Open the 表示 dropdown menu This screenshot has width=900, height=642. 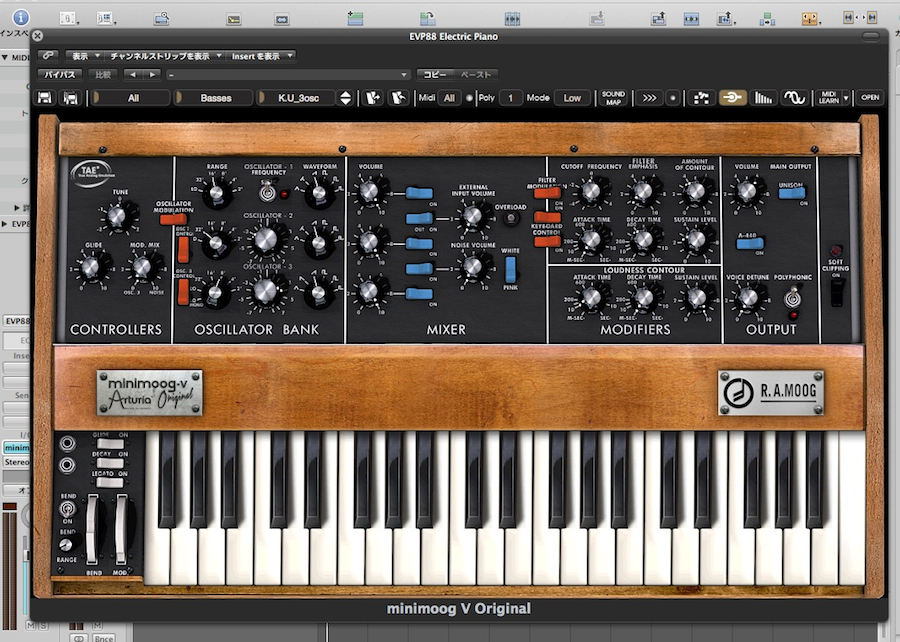tap(84, 56)
